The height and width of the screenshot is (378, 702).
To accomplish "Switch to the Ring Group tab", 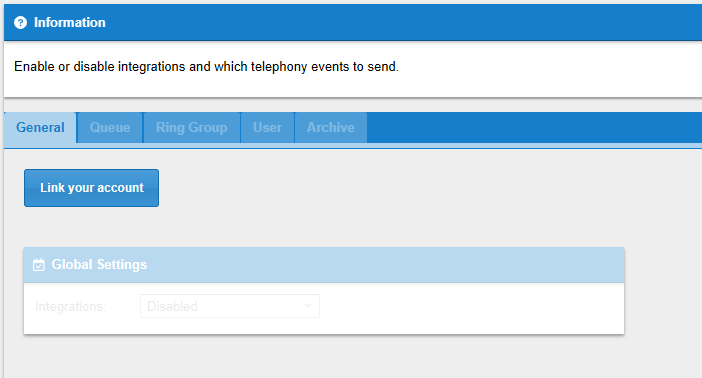I will point(192,128).
